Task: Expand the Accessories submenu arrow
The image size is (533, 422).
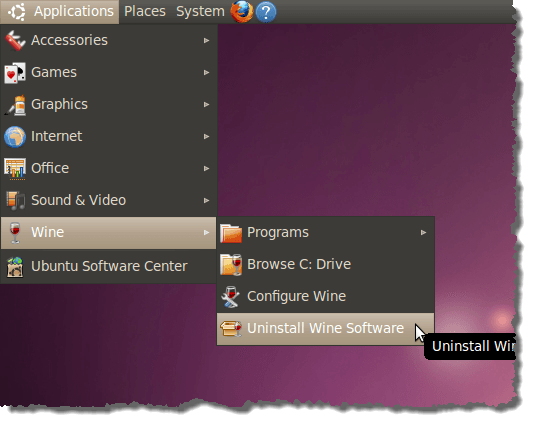Action: pos(206,40)
